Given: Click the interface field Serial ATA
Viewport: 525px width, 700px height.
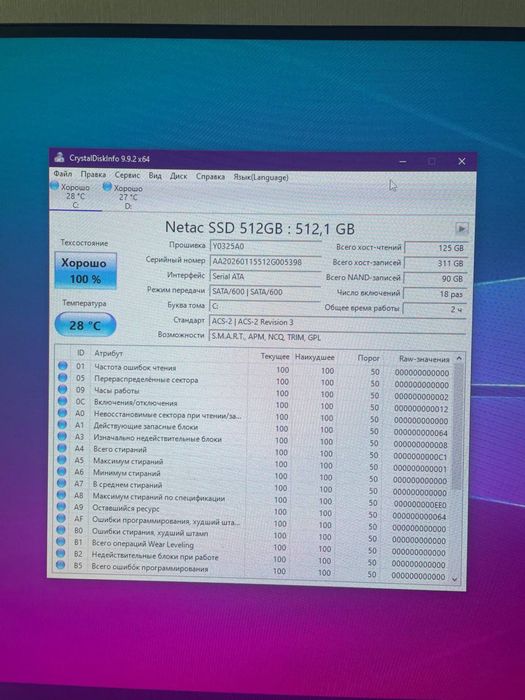Looking at the screenshot, I should tap(266, 276).
